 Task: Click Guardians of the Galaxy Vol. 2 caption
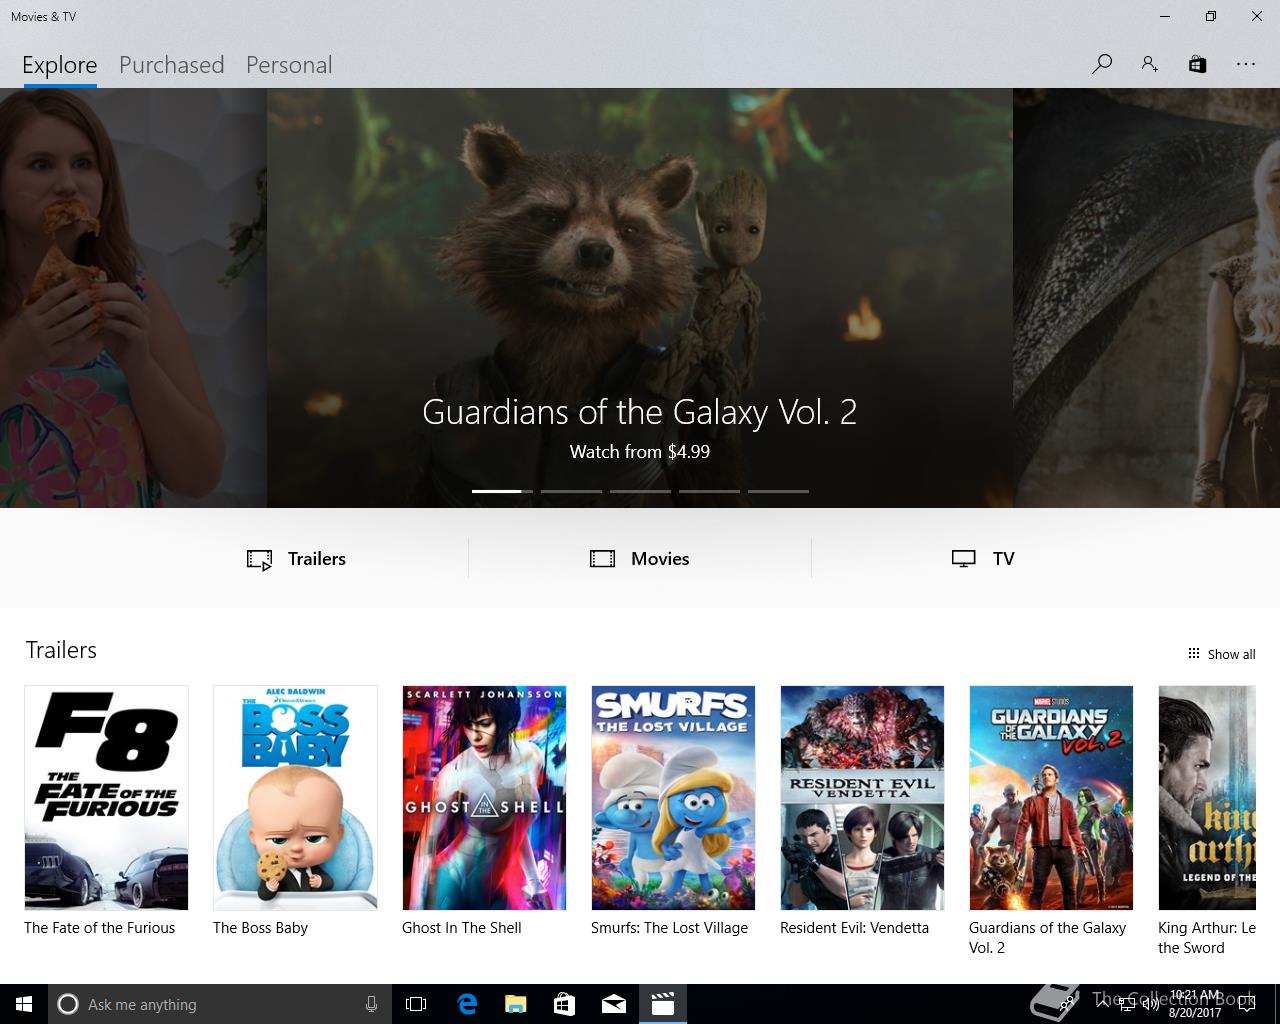click(x=1048, y=938)
